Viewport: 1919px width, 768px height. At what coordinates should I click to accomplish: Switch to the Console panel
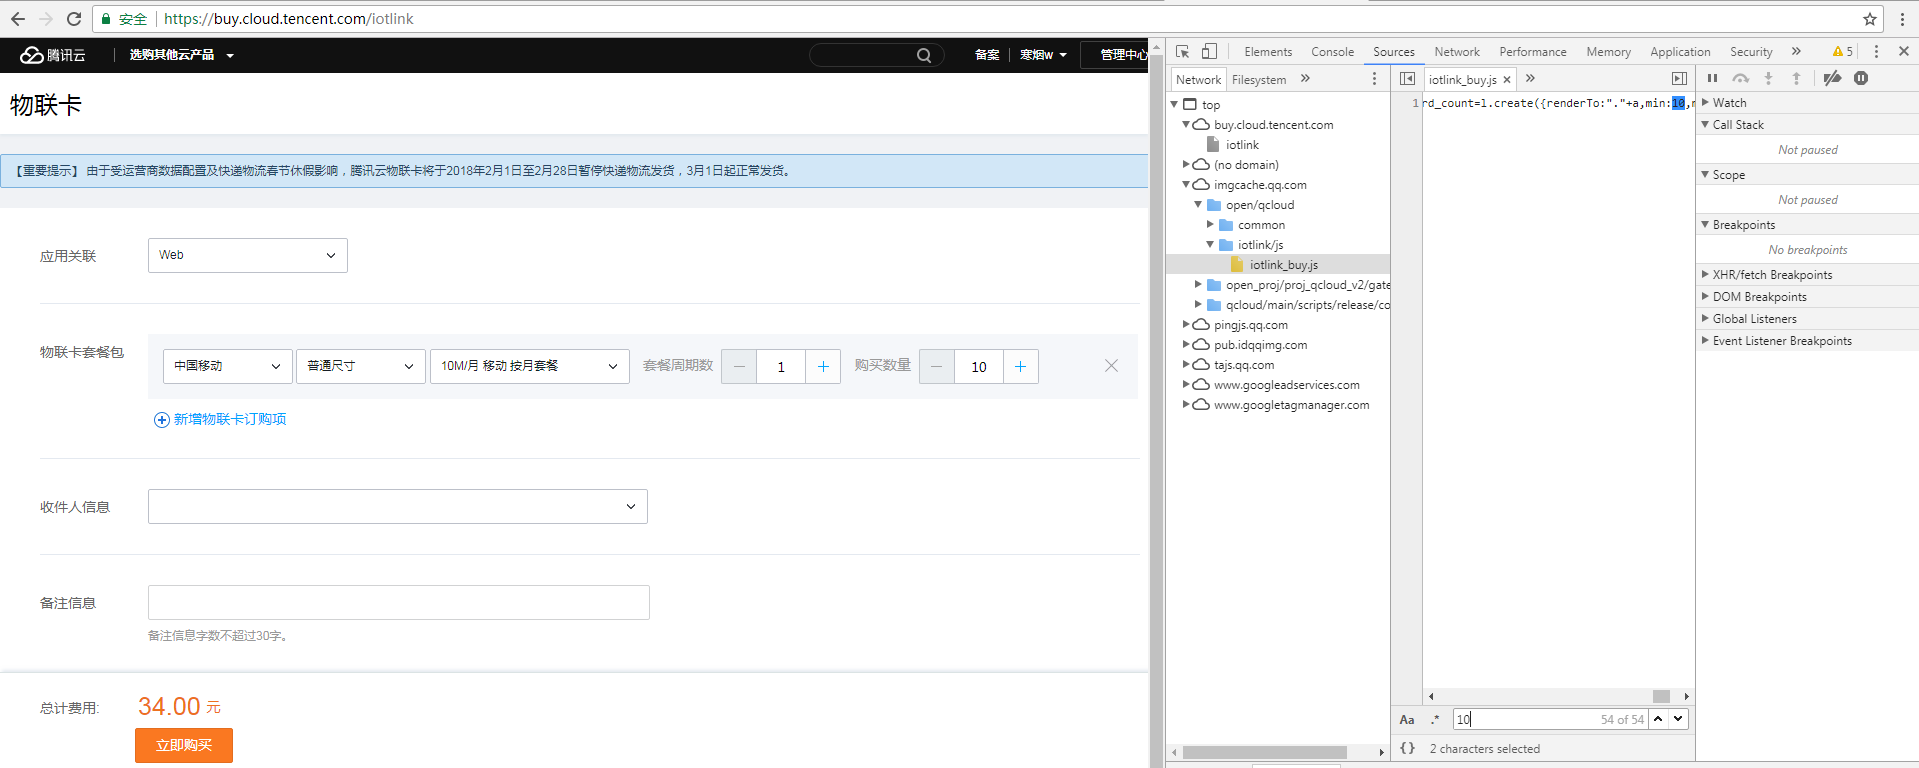pyautogui.click(x=1332, y=52)
